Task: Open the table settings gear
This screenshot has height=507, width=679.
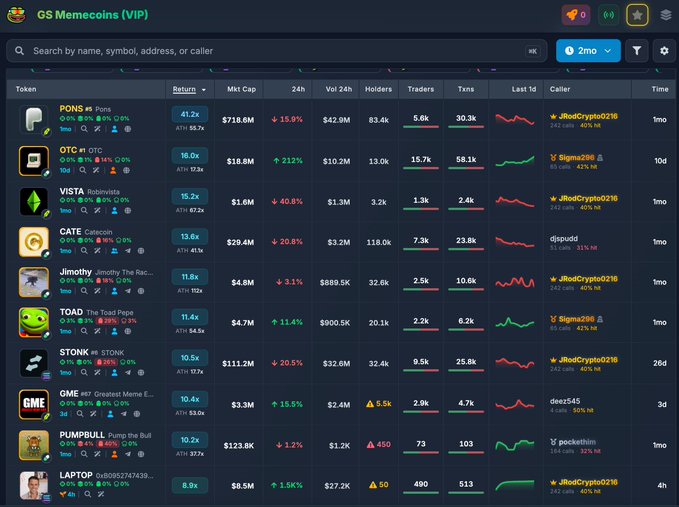Action: (664, 51)
